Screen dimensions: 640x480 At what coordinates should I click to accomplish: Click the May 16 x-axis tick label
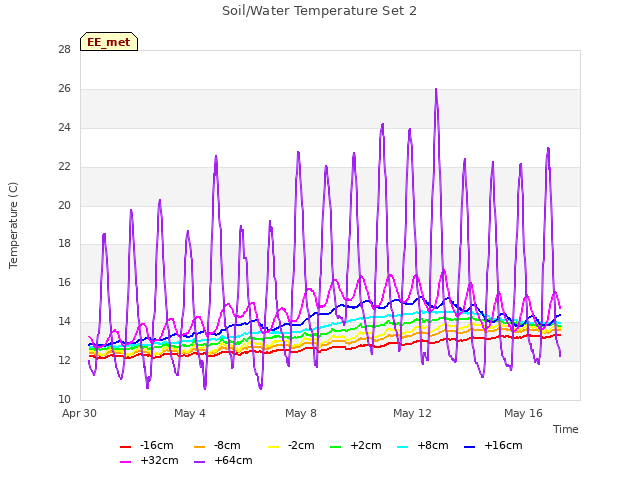tap(523, 413)
